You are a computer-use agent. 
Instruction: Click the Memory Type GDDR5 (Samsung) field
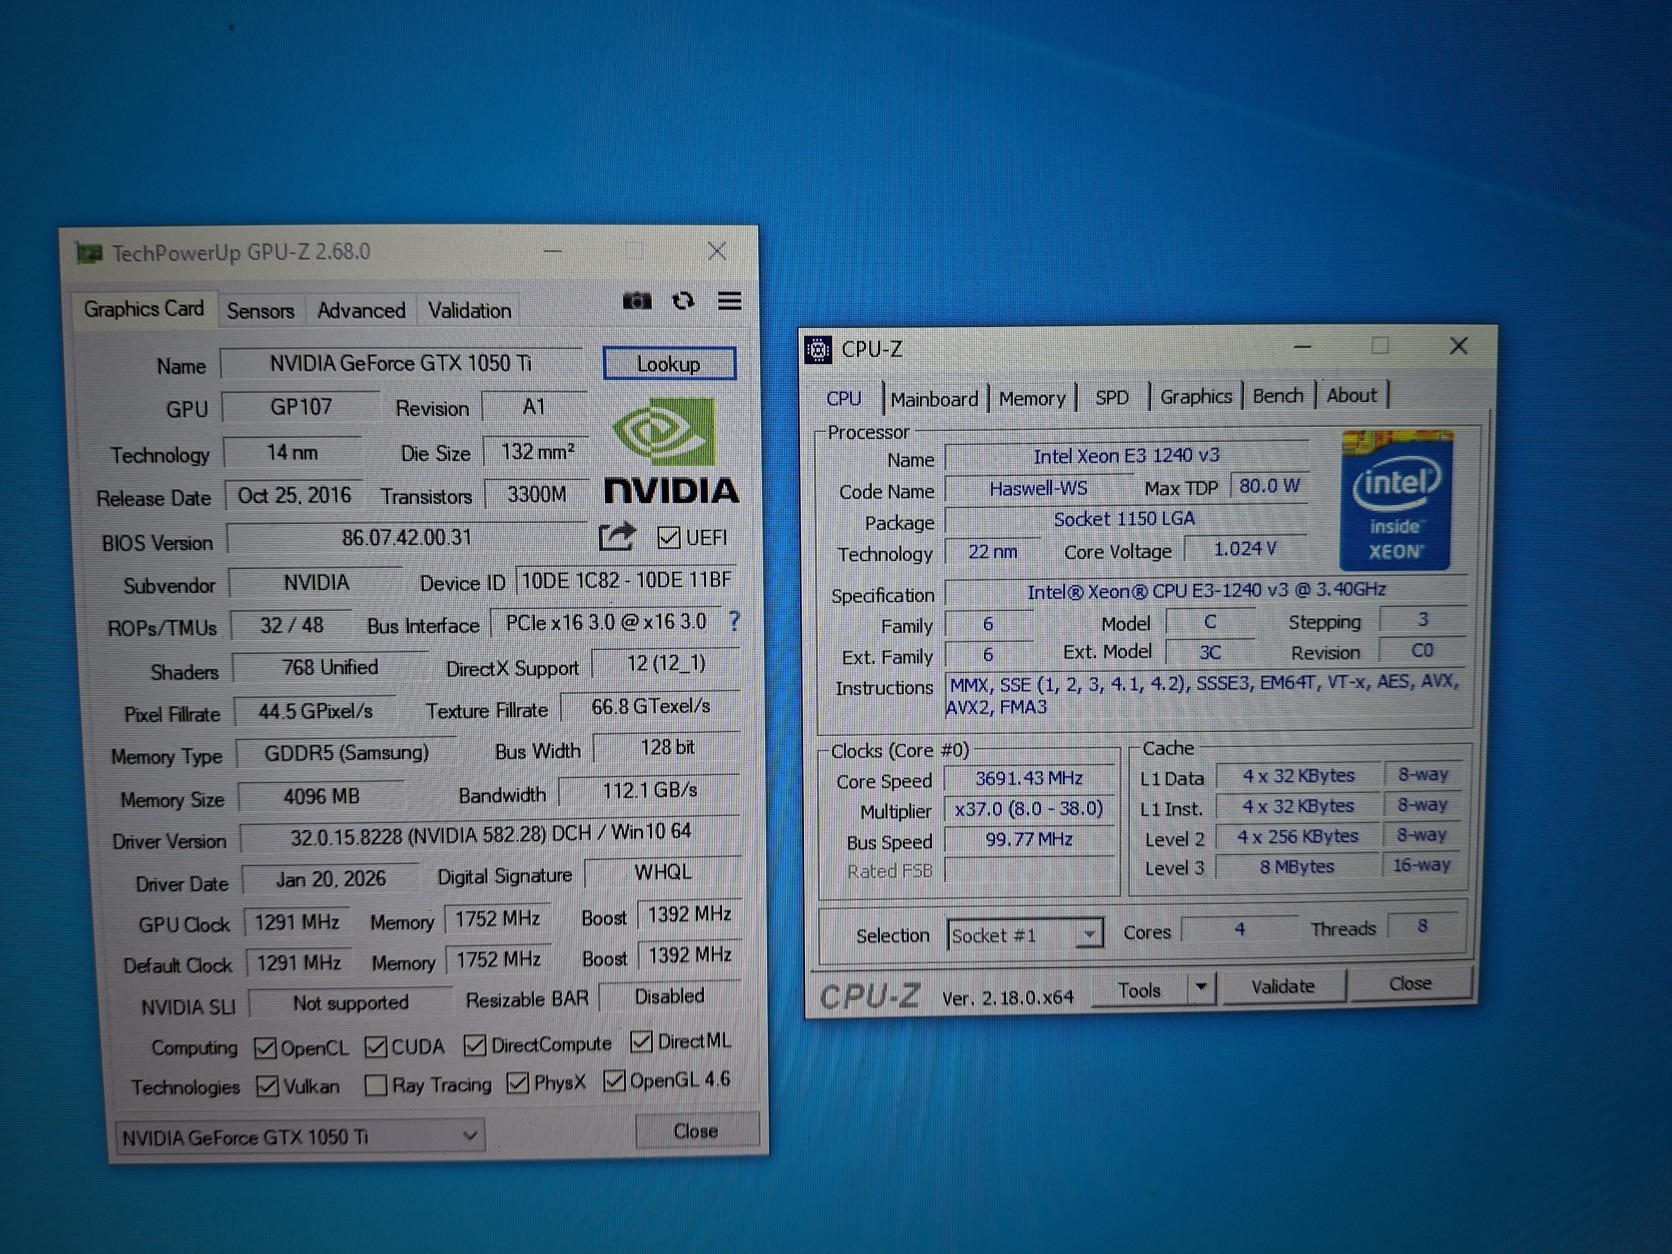[346, 753]
